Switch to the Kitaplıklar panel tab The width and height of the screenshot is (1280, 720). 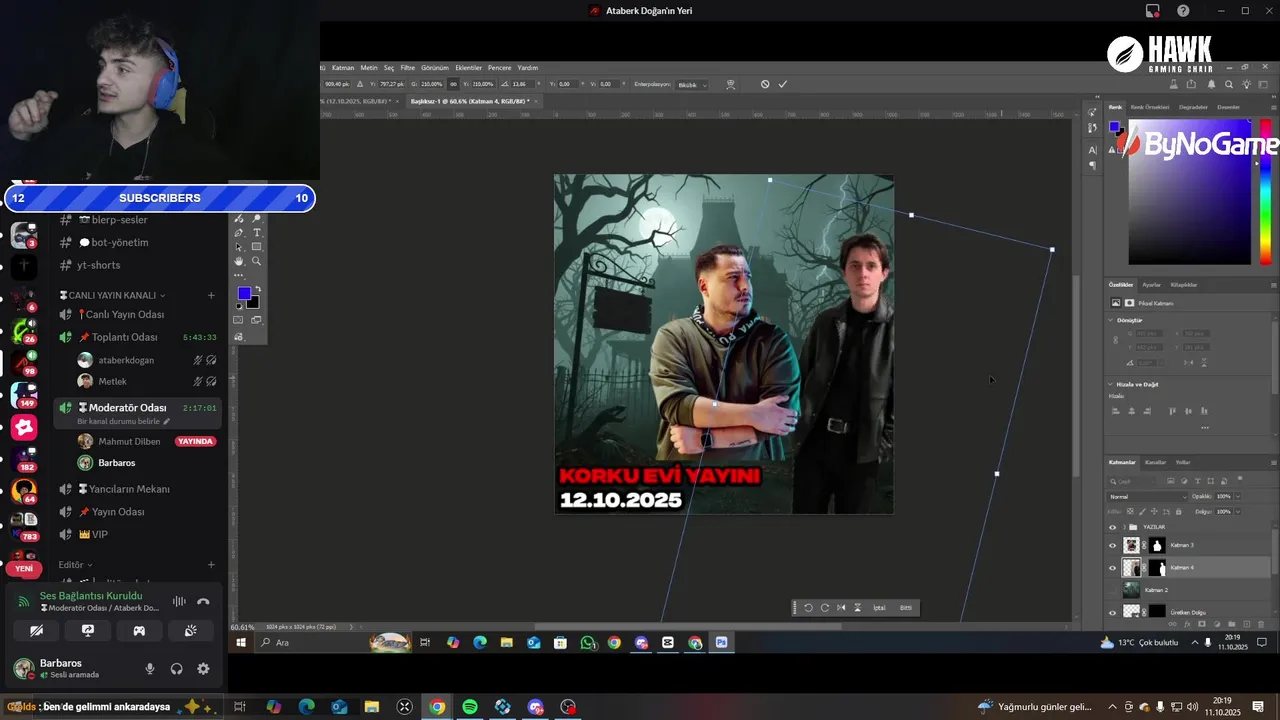(1183, 285)
